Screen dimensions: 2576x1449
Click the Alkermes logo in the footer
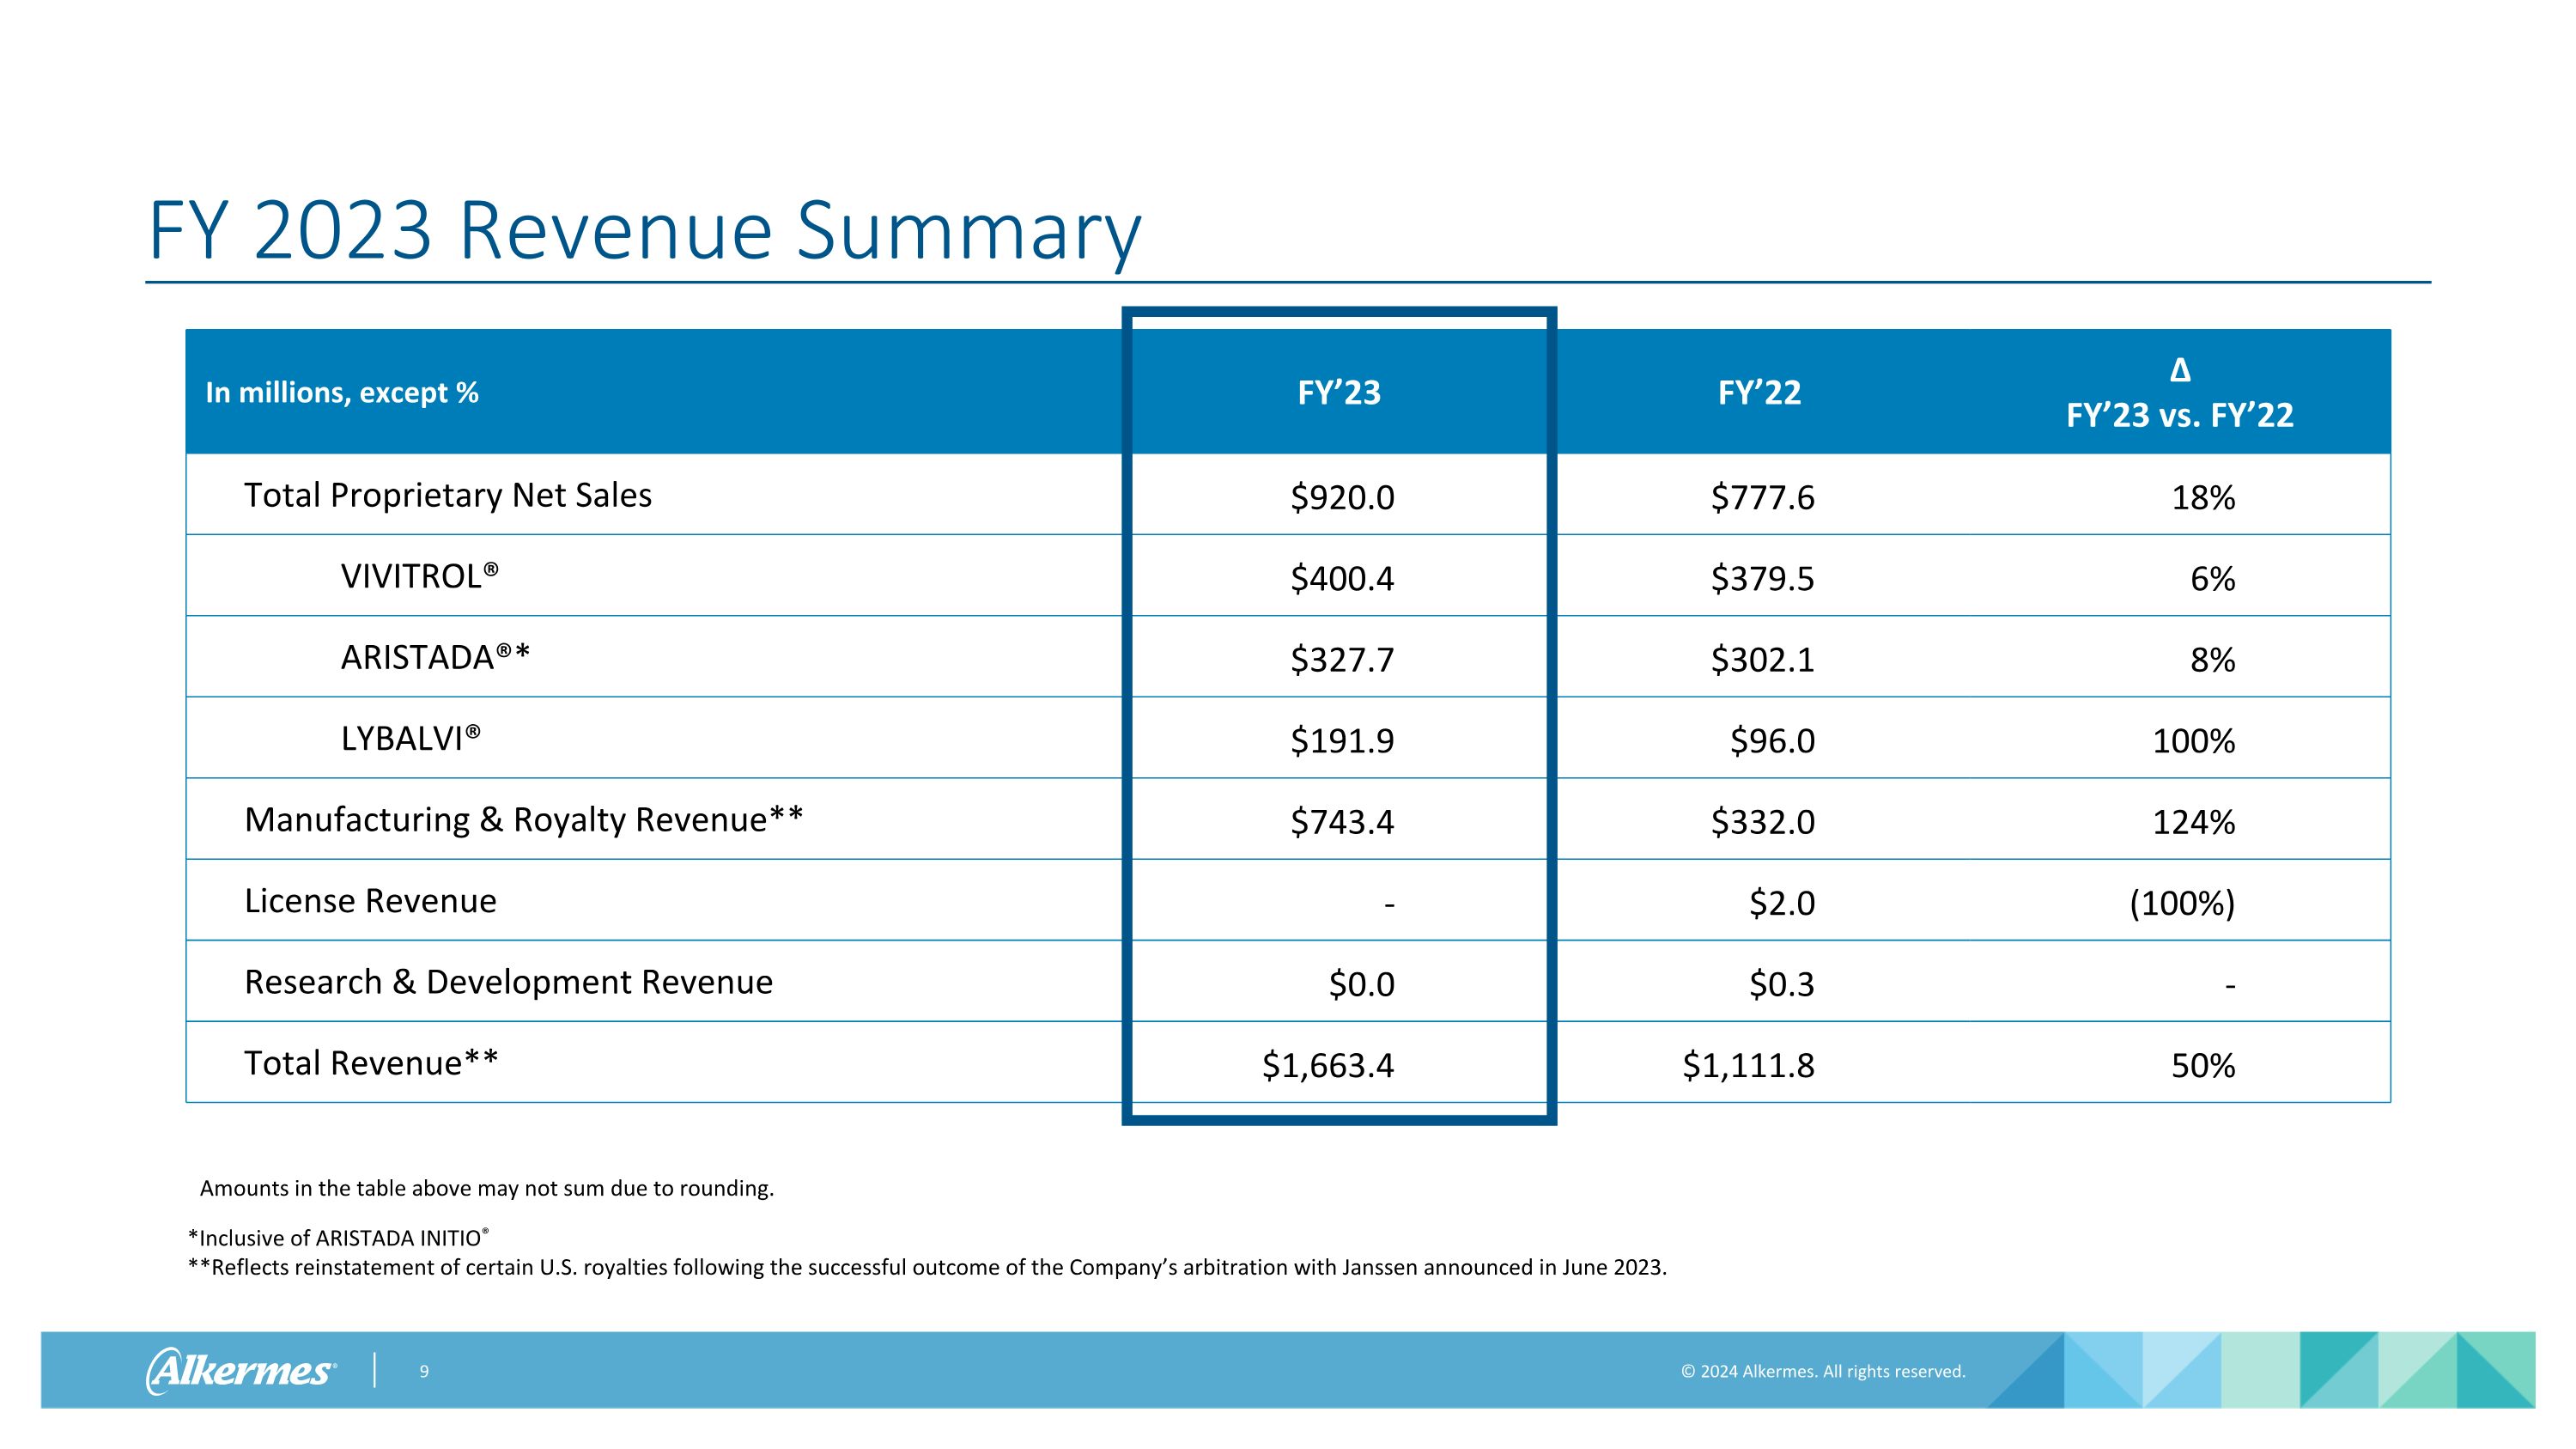point(240,1370)
